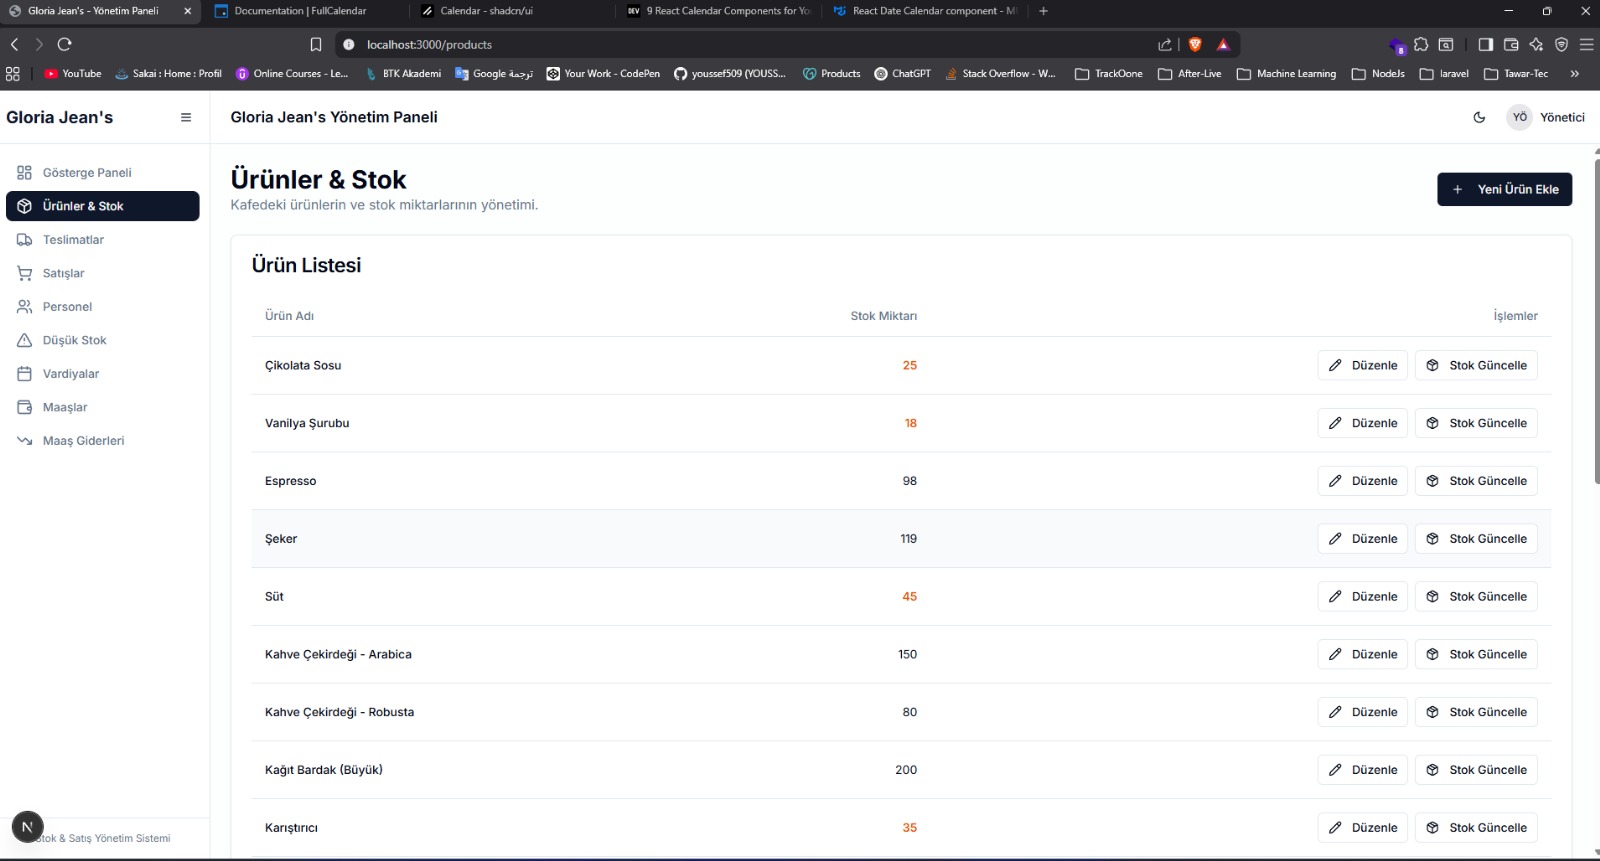The width and height of the screenshot is (1600, 861).
Task: Click Stok Güncelle in Şeker row
Action: pyautogui.click(x=1476, y=539)
